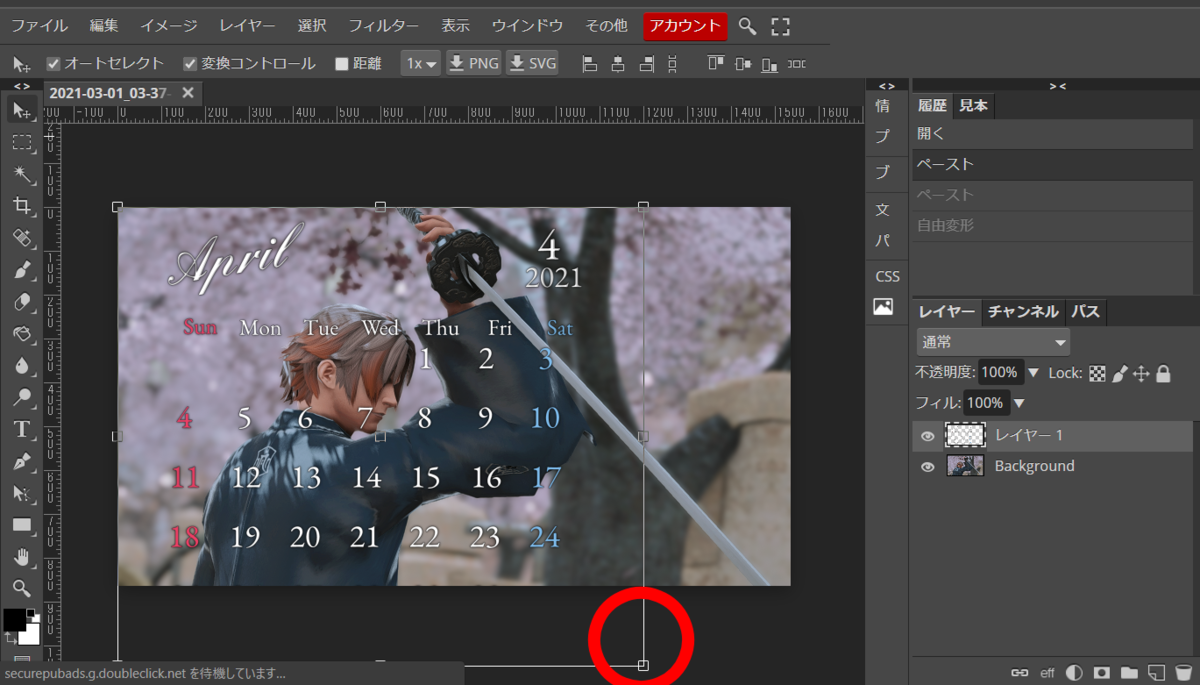Open the CSS side panel
The height and width of the screenshot is (685, 1200).
coord(887,276)
